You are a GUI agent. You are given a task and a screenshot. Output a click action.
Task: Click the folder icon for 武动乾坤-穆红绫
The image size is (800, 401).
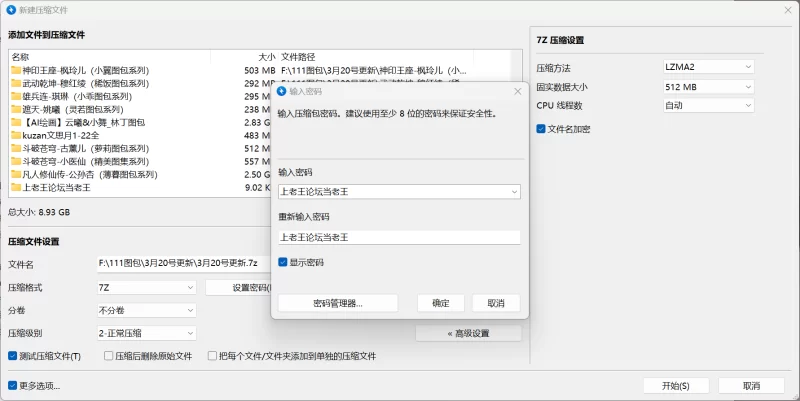click(x=16, y=84)
